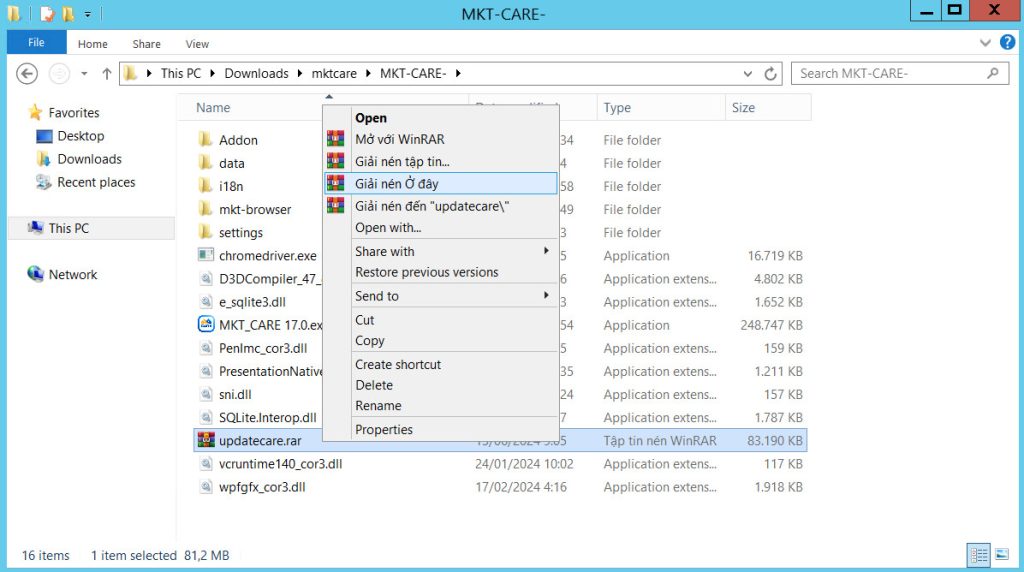Choose Cut from the context menu

pos(364,319)
